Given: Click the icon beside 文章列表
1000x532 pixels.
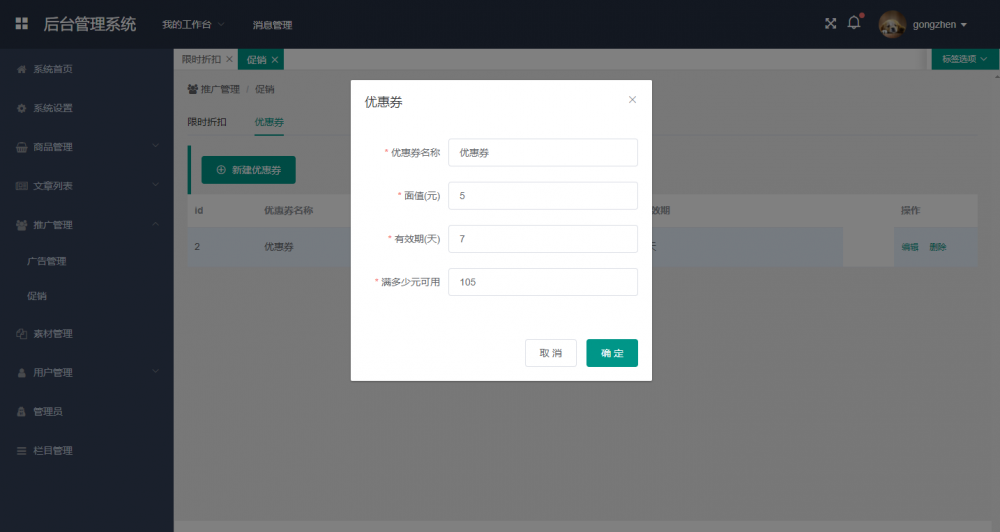Looking at the screenshot, I should 22,186.
